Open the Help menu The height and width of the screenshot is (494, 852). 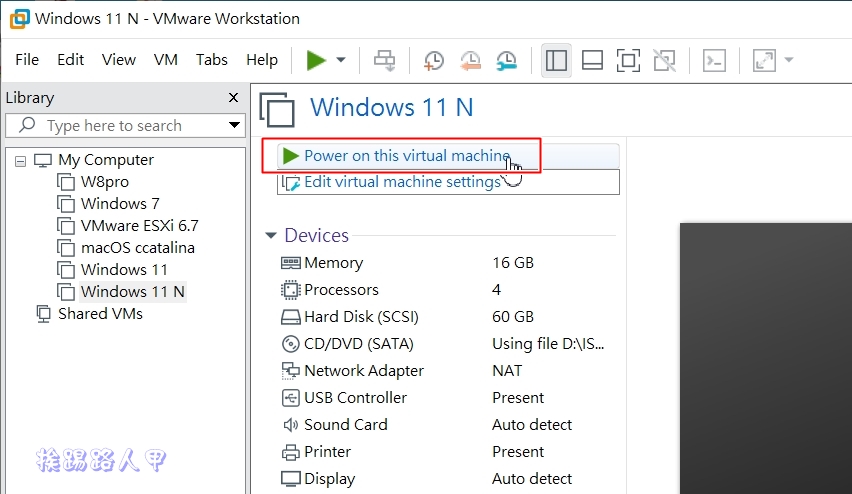tap(262, 60)
